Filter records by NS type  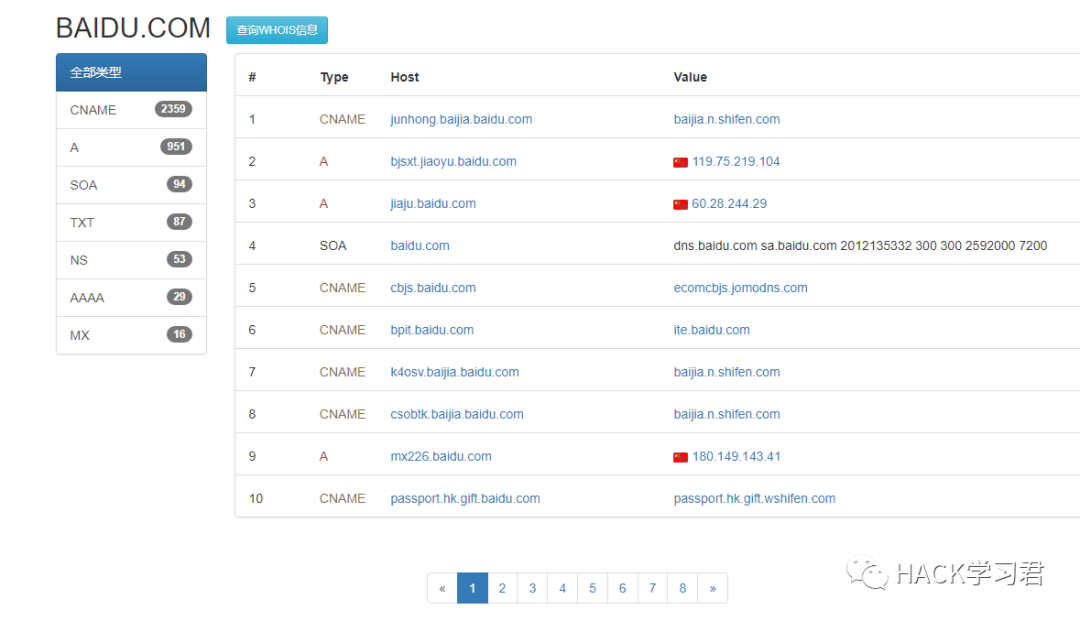[x=132, y=260]
